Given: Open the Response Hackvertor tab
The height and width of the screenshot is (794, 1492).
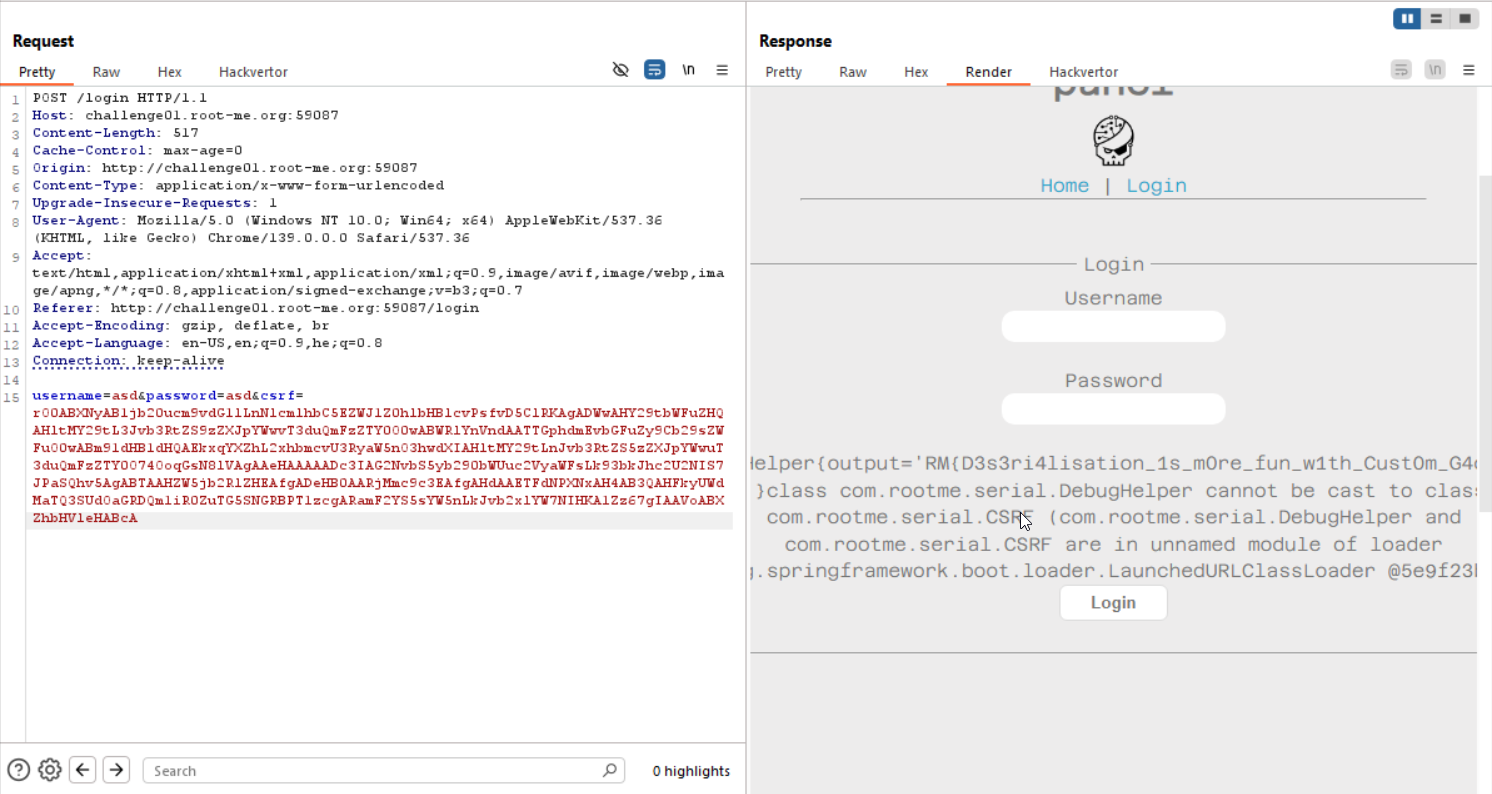Looking at the screenshot, I should tap(1083, 72).
